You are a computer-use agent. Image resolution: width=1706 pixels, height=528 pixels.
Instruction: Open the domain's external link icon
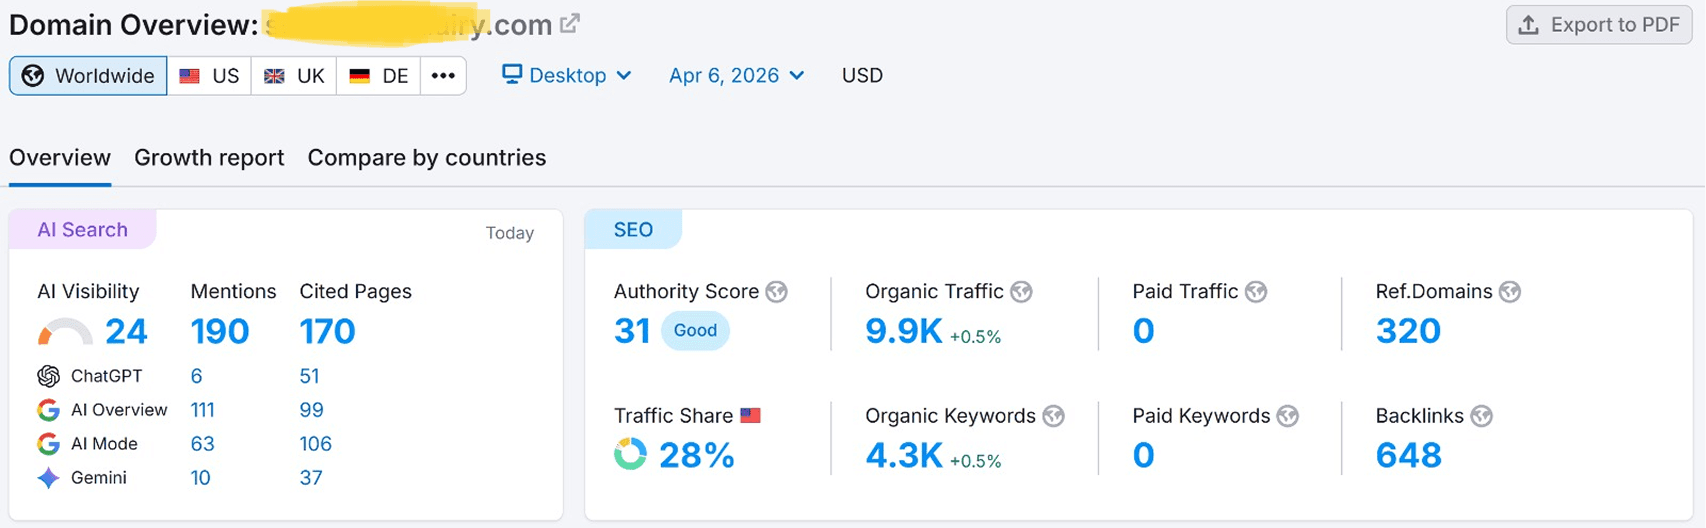(569, 24)
